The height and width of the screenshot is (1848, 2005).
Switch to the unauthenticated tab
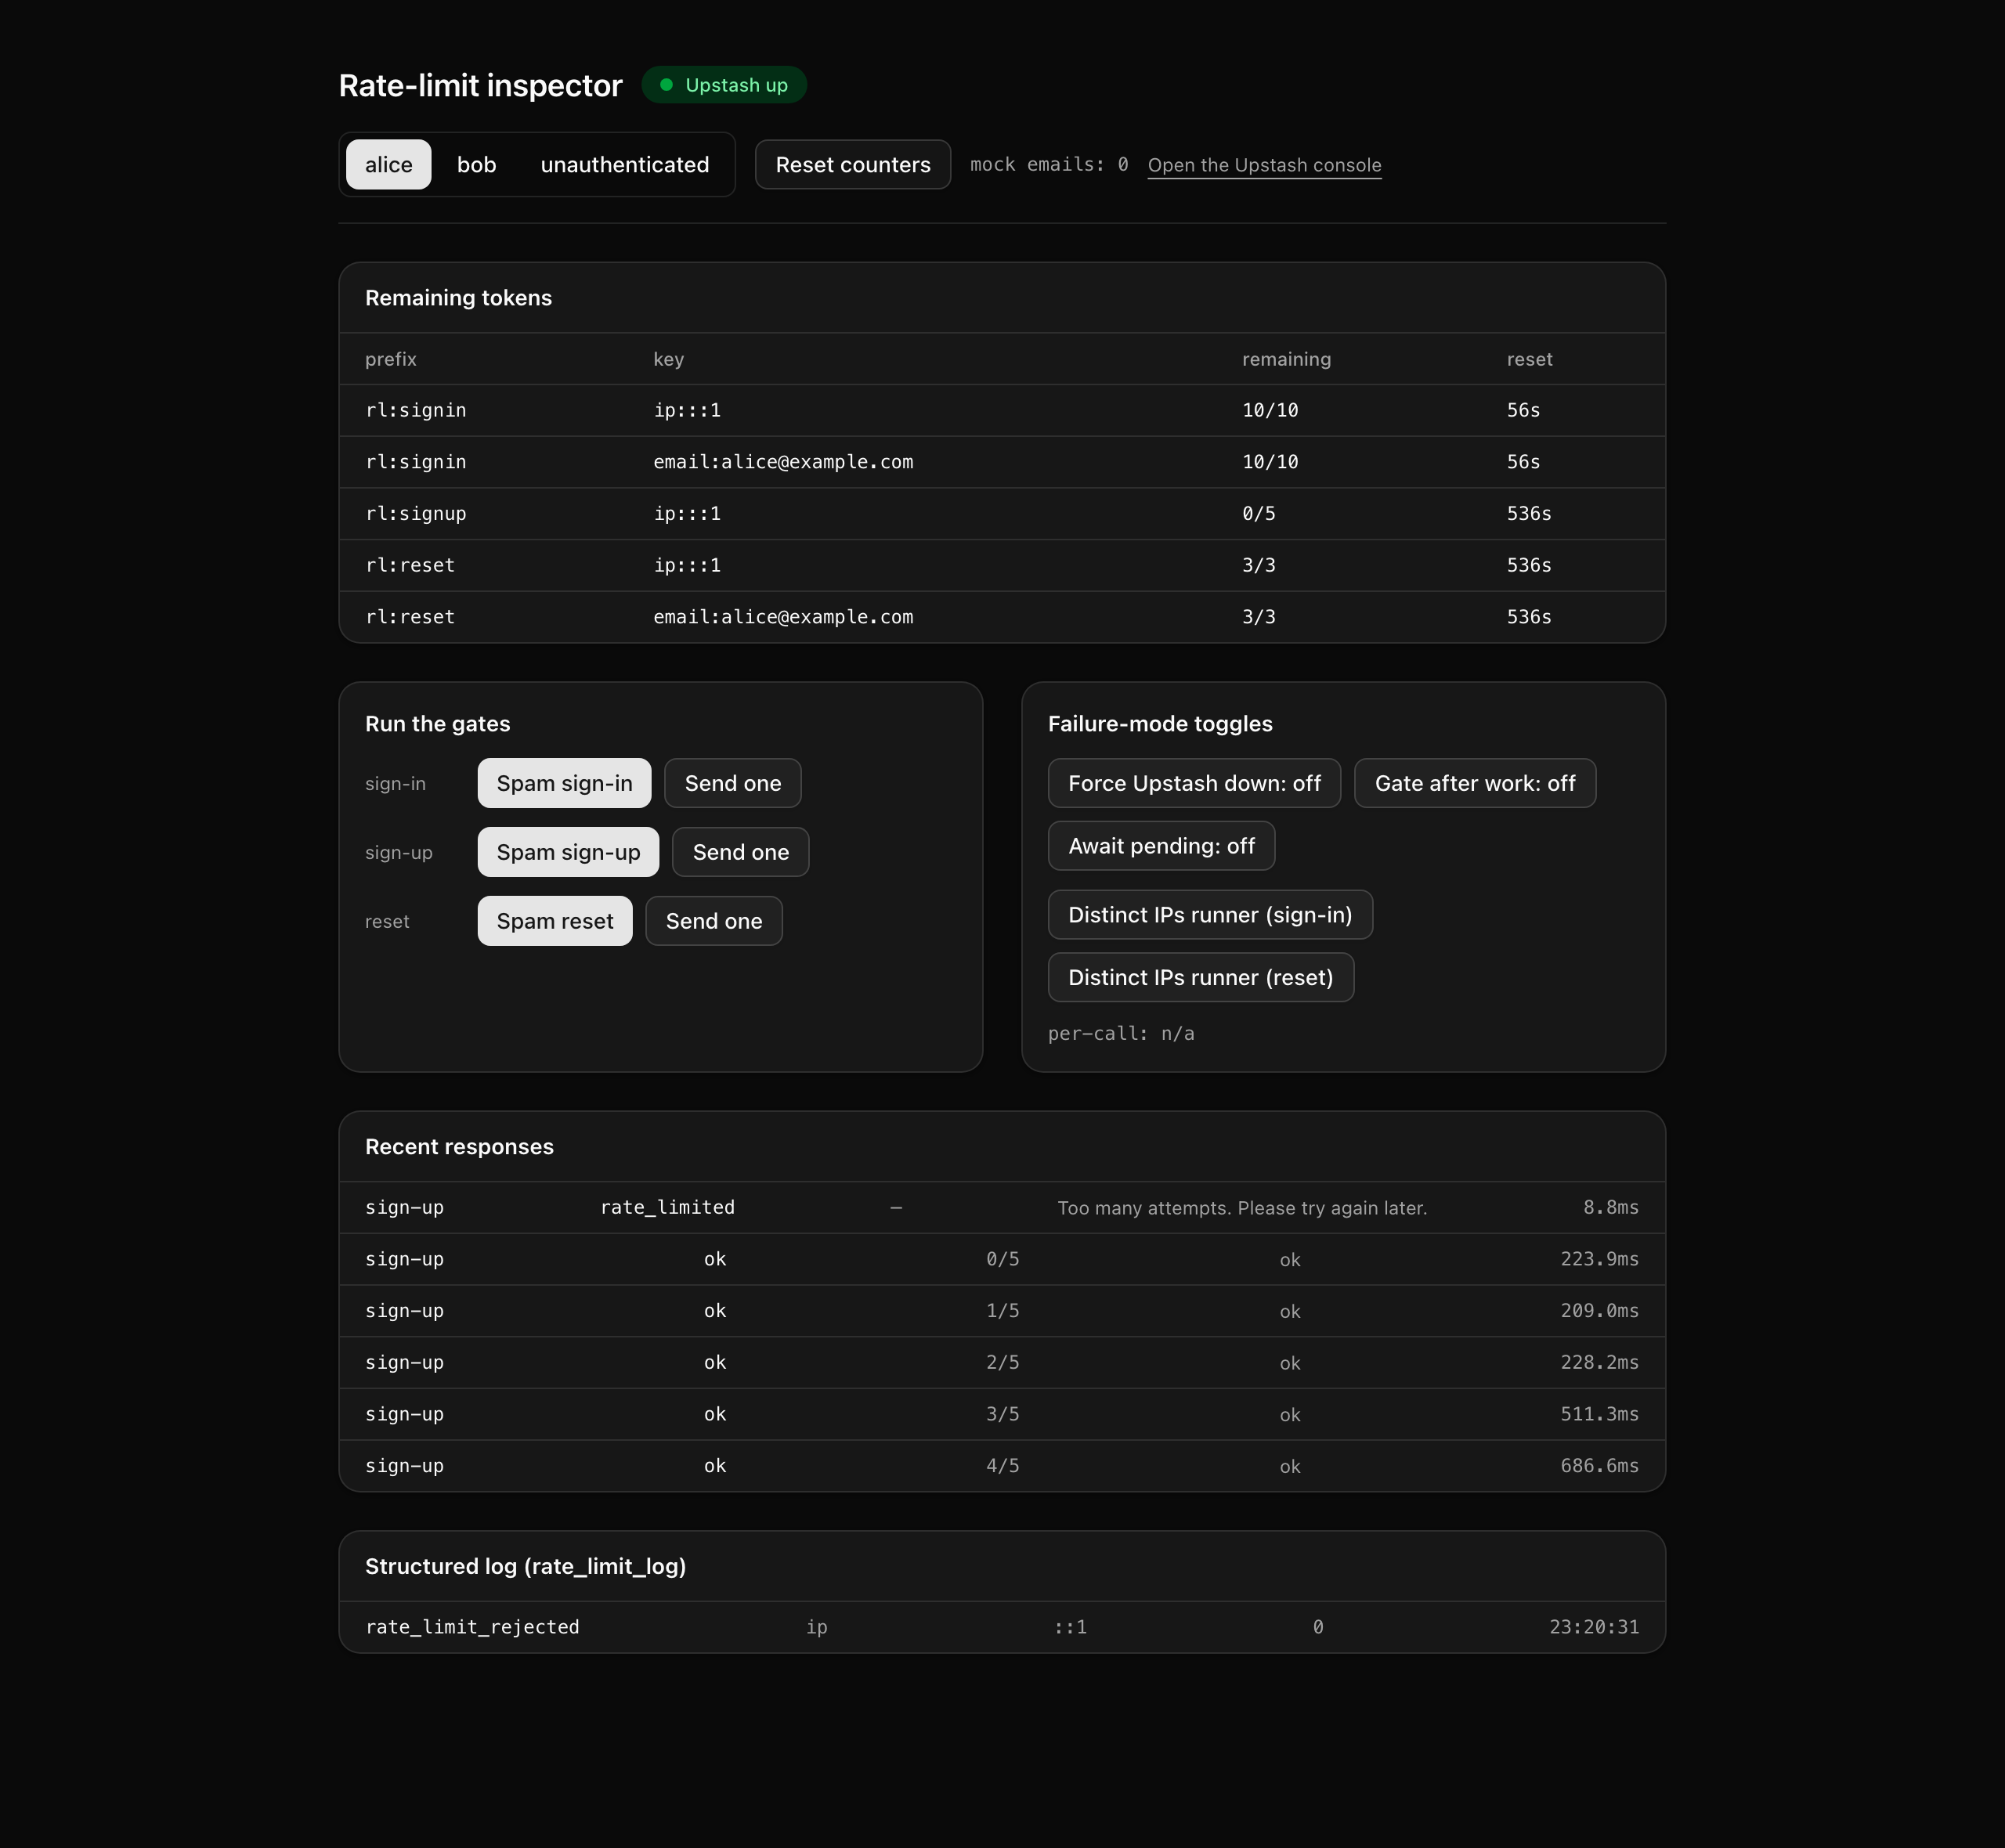point(624,164)
